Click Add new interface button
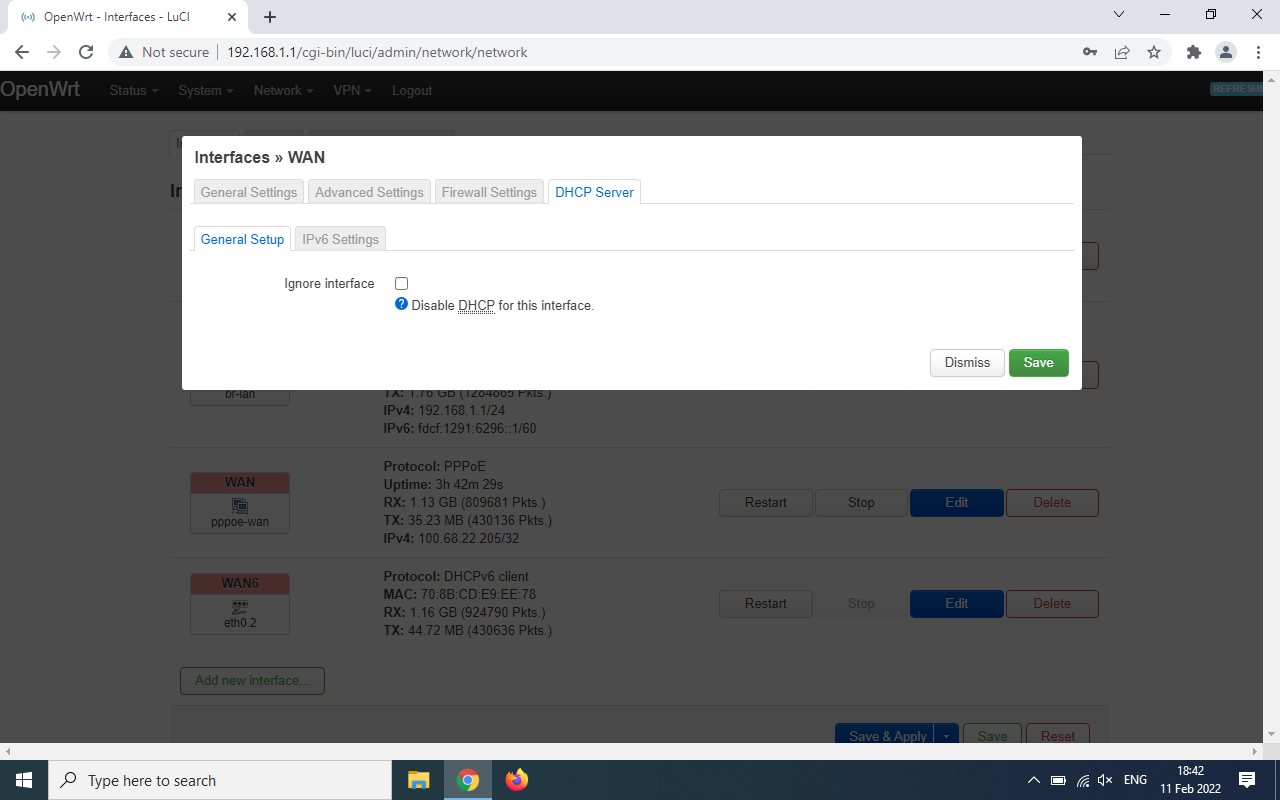The image size is (1280, 800). tap(252, 681)
